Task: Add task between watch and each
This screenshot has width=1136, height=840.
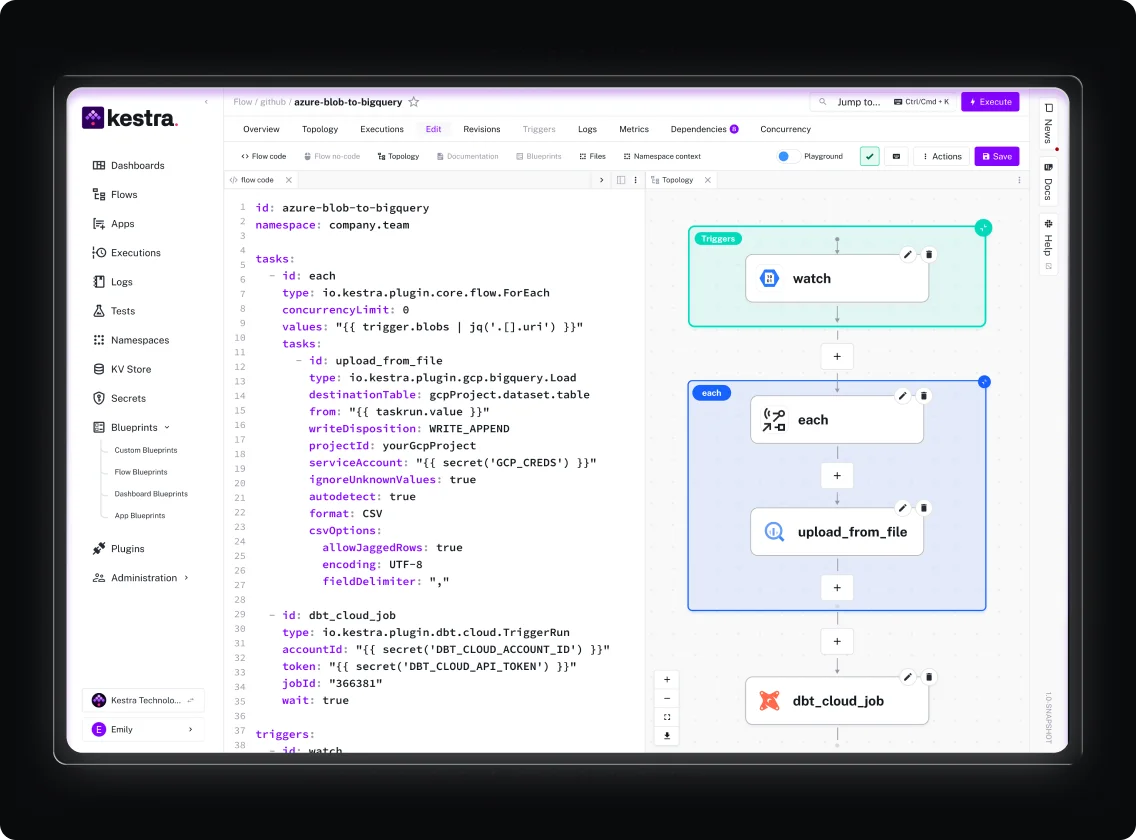Action: [x=837, y=357]
